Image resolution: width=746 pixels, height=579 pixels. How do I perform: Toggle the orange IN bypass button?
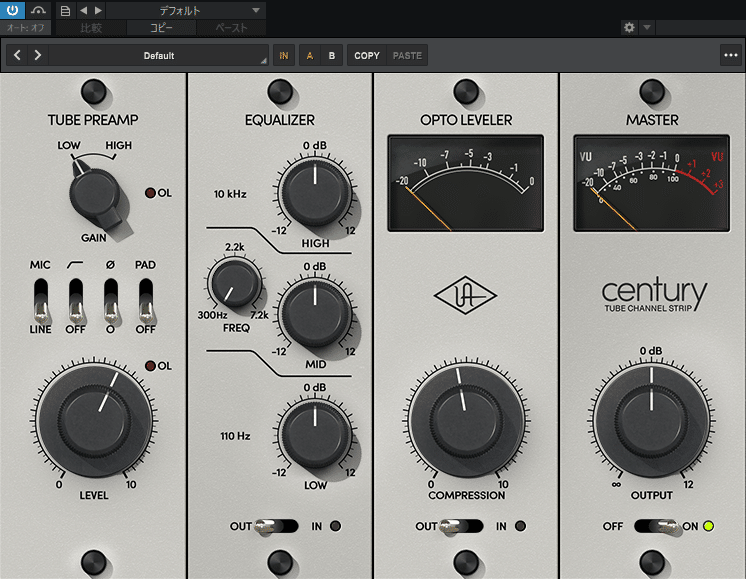(x=284, y=56)
